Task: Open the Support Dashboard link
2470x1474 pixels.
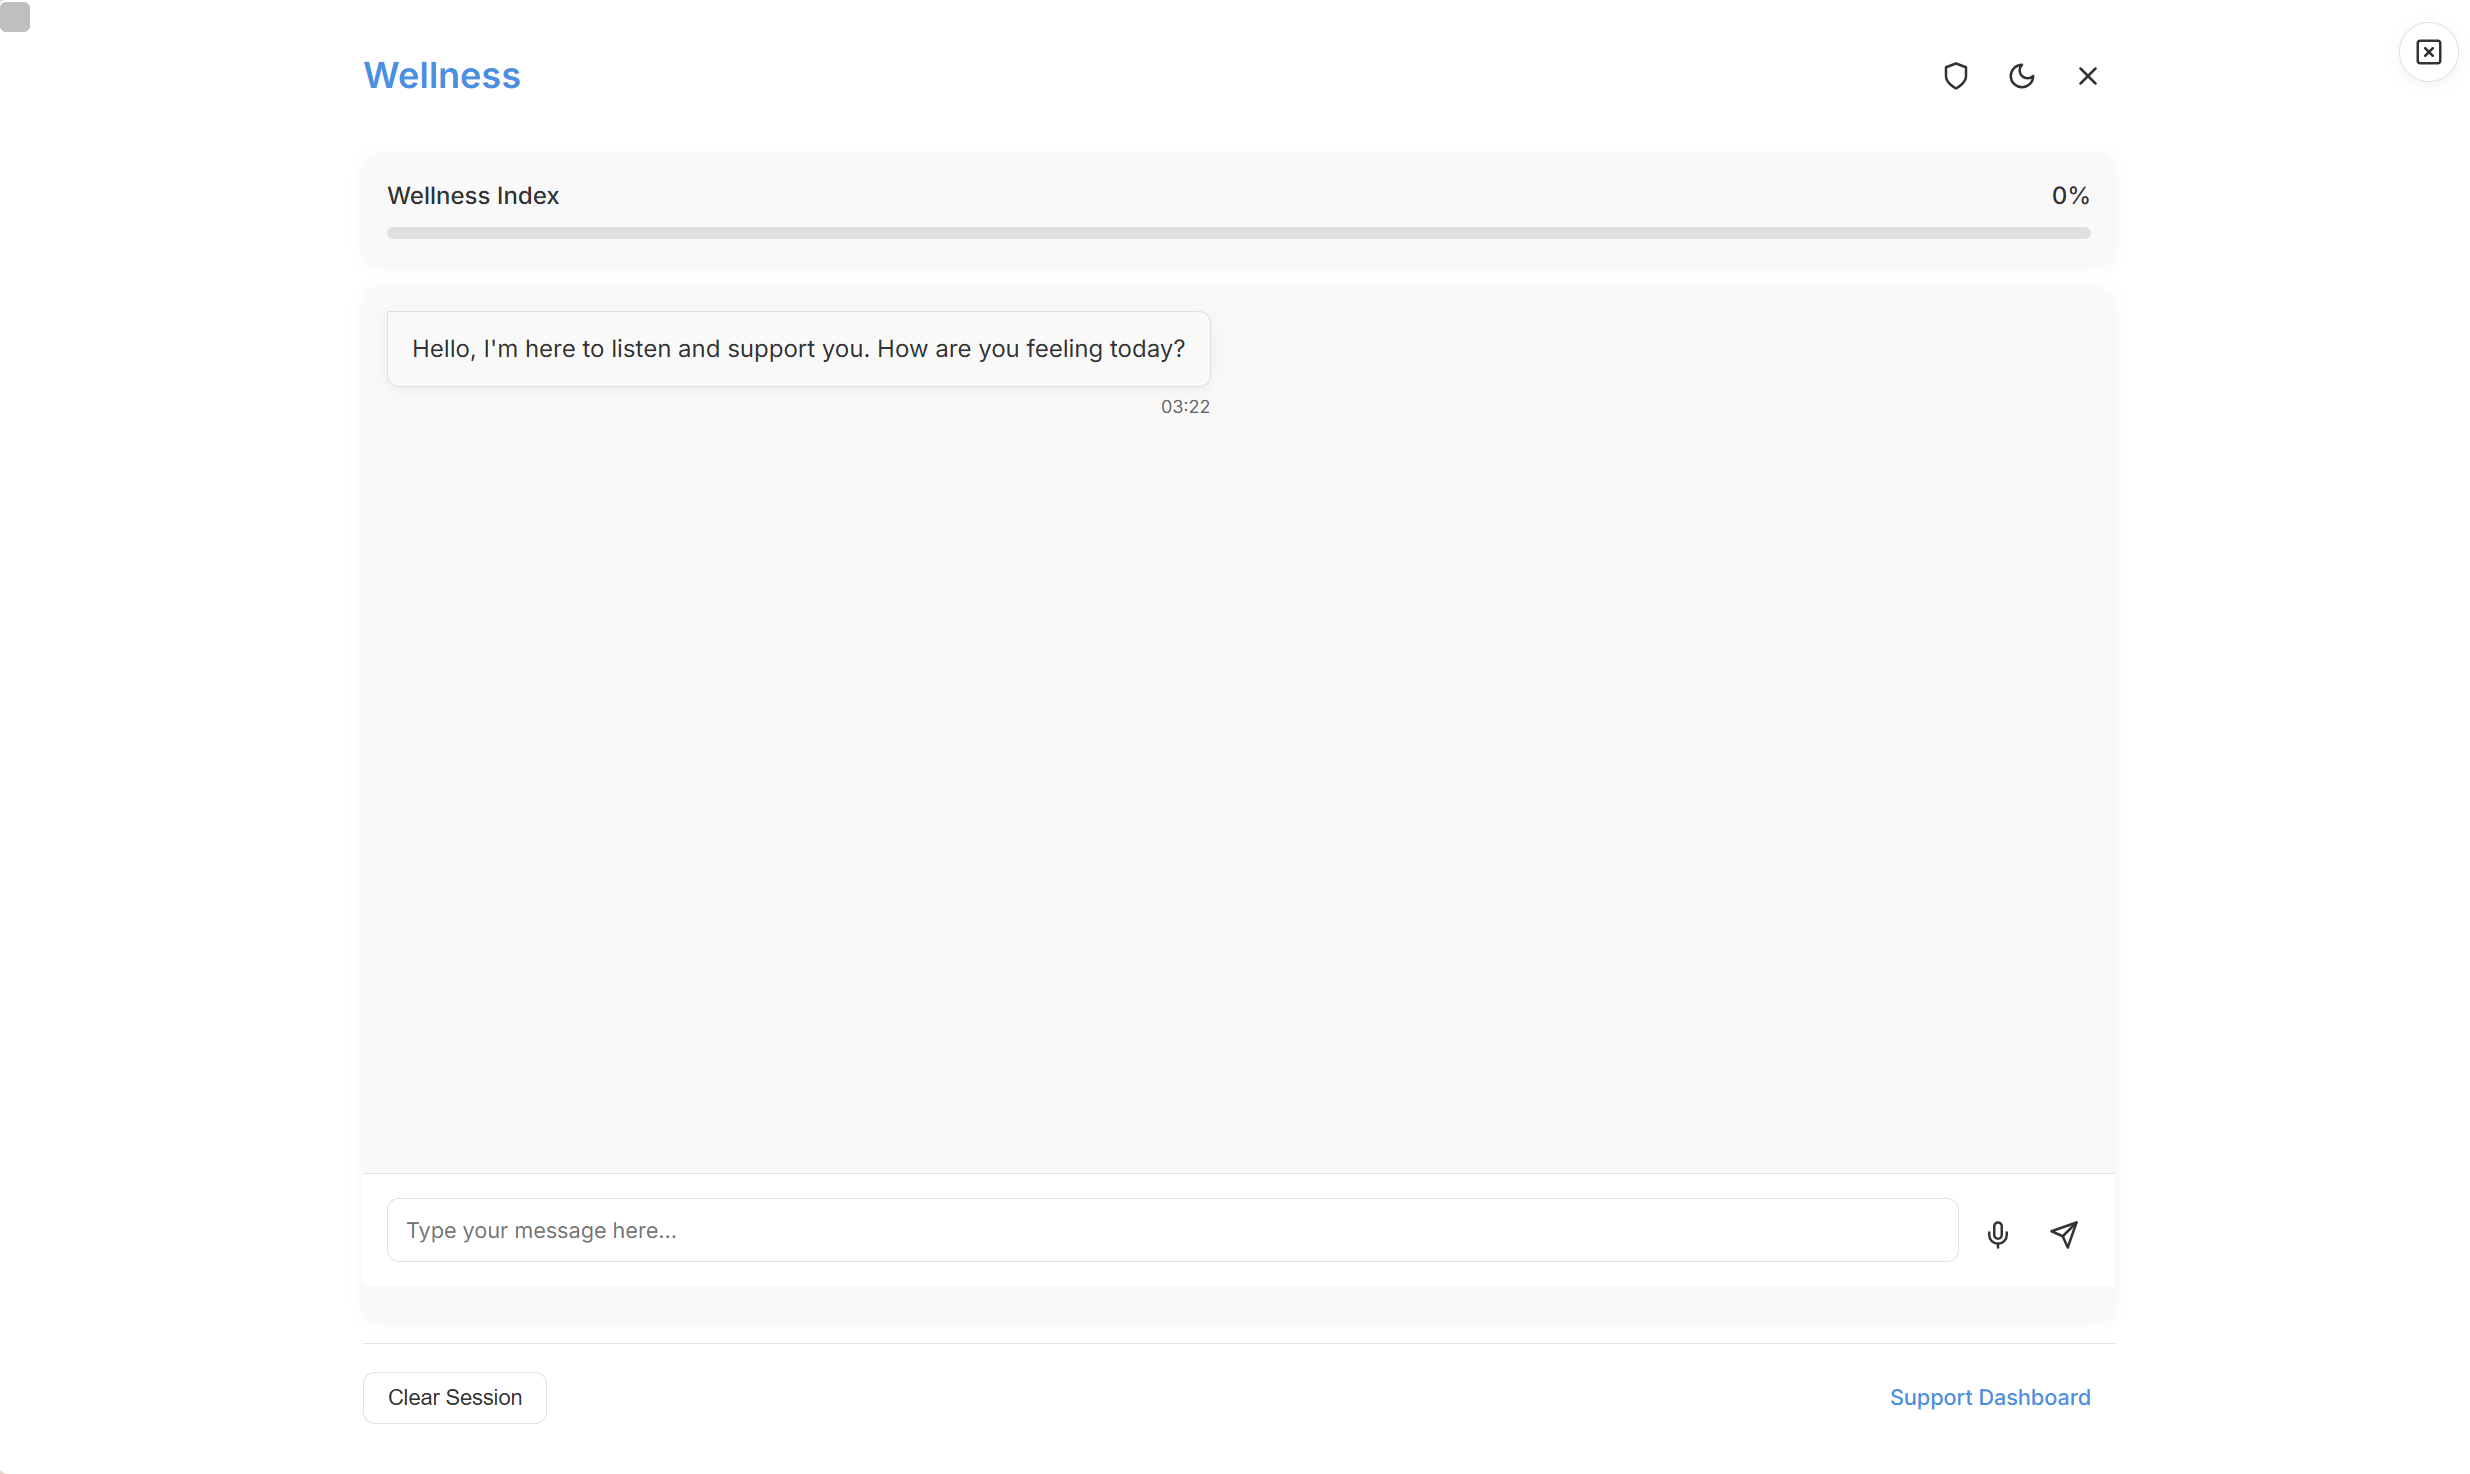Action: (x=1989, y=1397)
